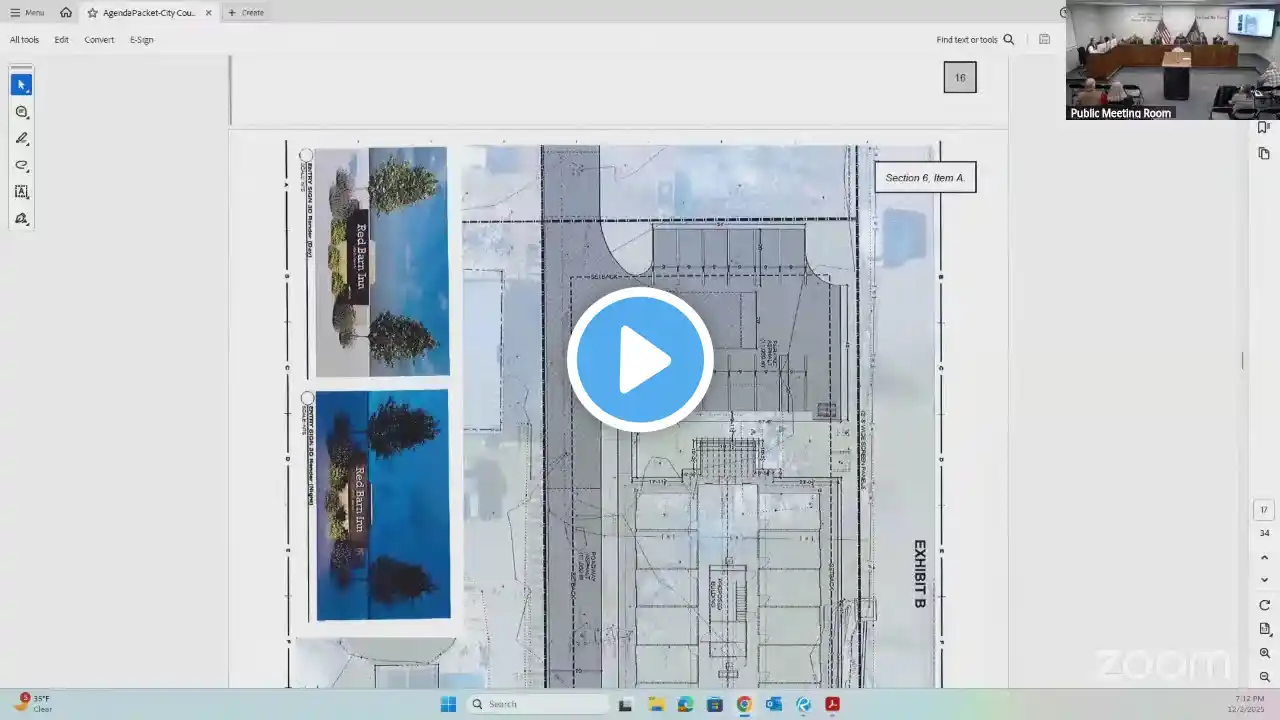Open the Menu hamburger dropdown
The width and height of the screenshot is (1280, 720).
27,12
